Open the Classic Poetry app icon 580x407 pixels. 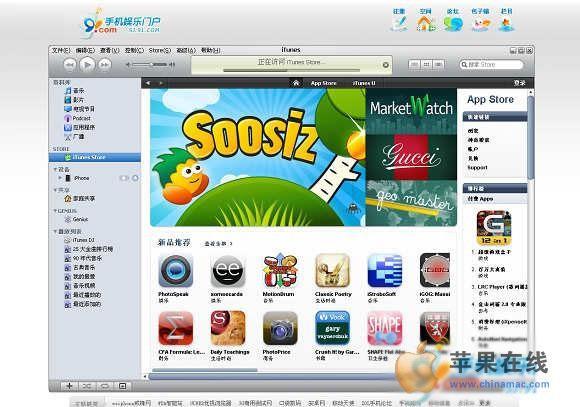pos(333,271)
